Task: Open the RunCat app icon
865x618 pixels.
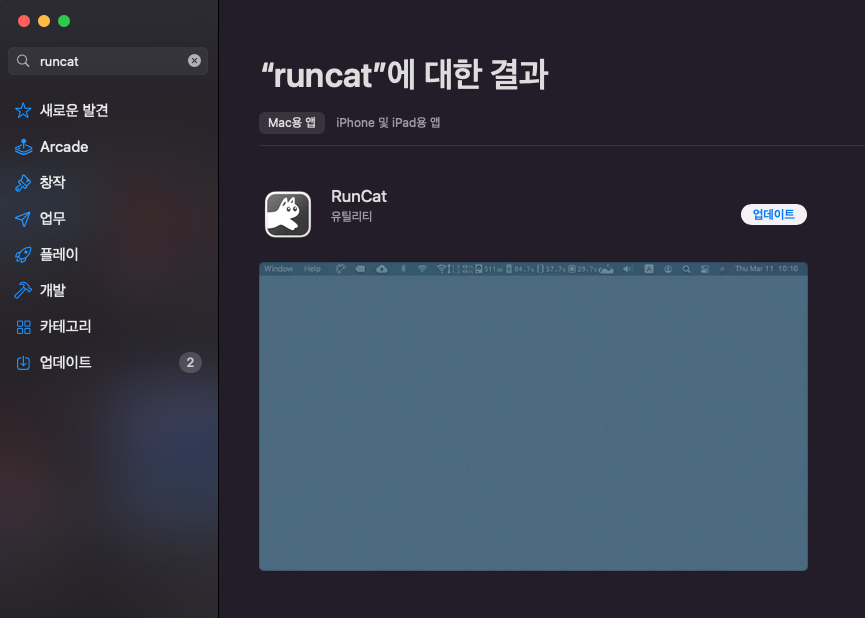Action: click(288, 214)
